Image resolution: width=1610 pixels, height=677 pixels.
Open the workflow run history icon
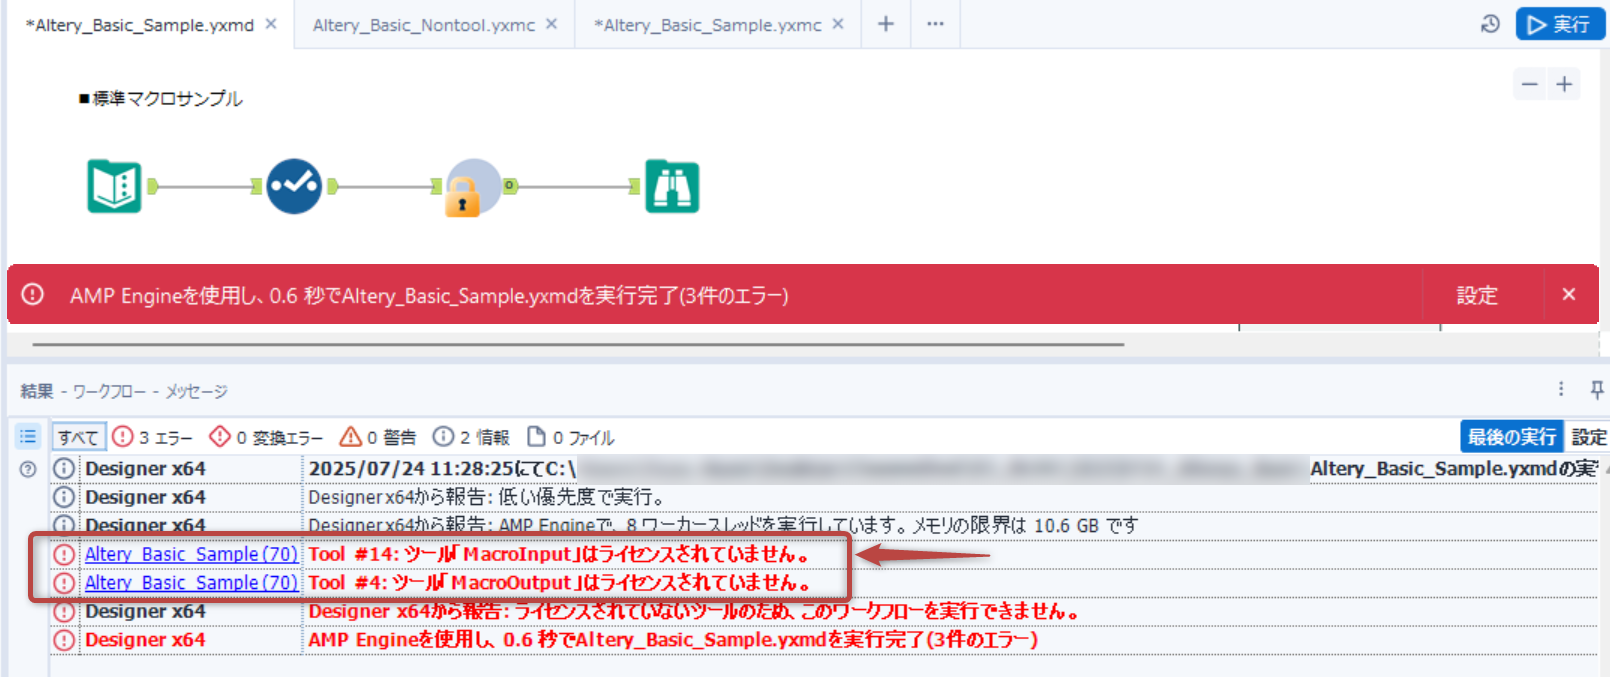(1490, 24)
